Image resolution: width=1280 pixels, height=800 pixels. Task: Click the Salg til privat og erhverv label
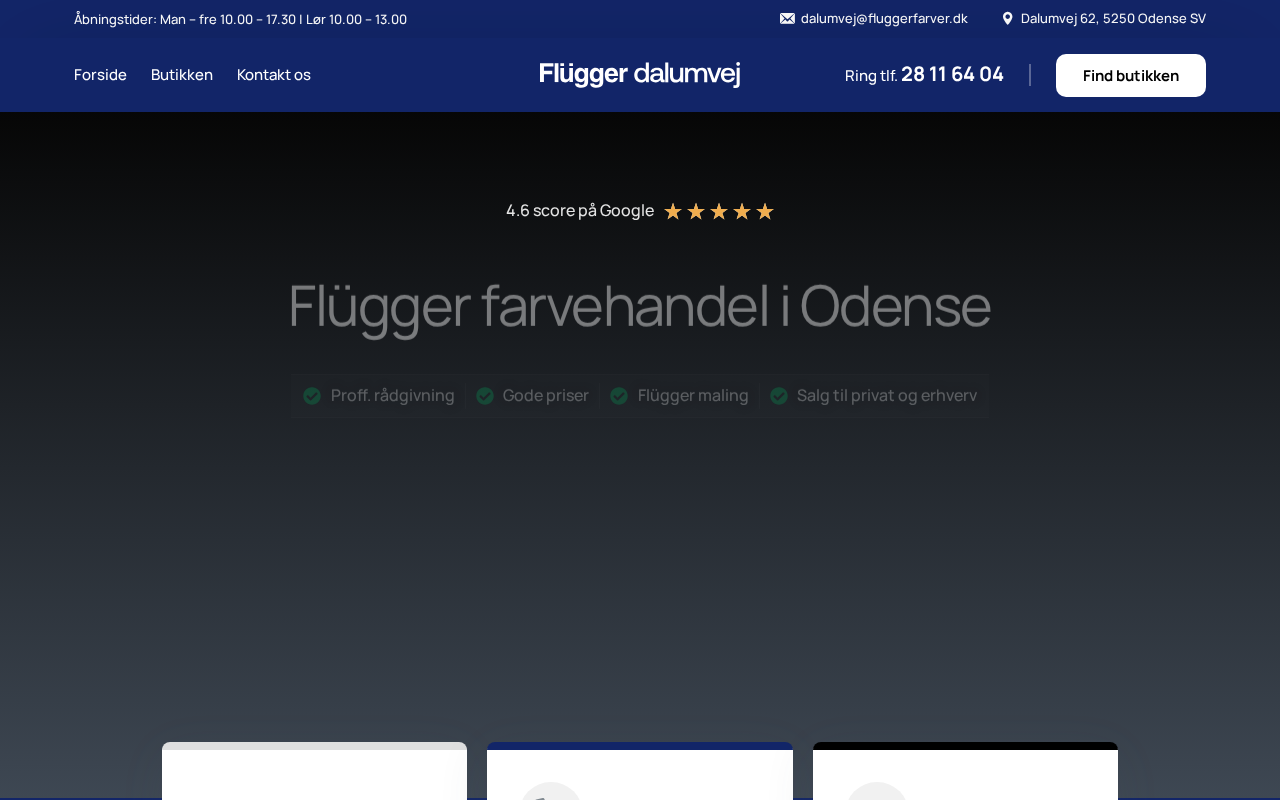(x=887, y=396)
